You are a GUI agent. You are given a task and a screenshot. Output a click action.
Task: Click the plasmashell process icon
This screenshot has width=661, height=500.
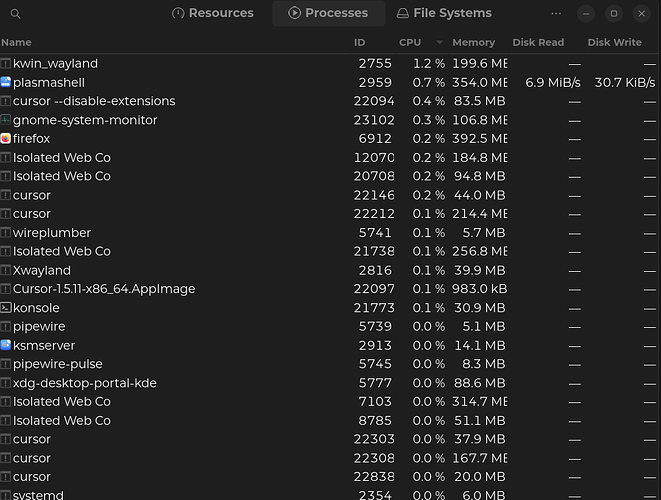click(x=5, y=82)
